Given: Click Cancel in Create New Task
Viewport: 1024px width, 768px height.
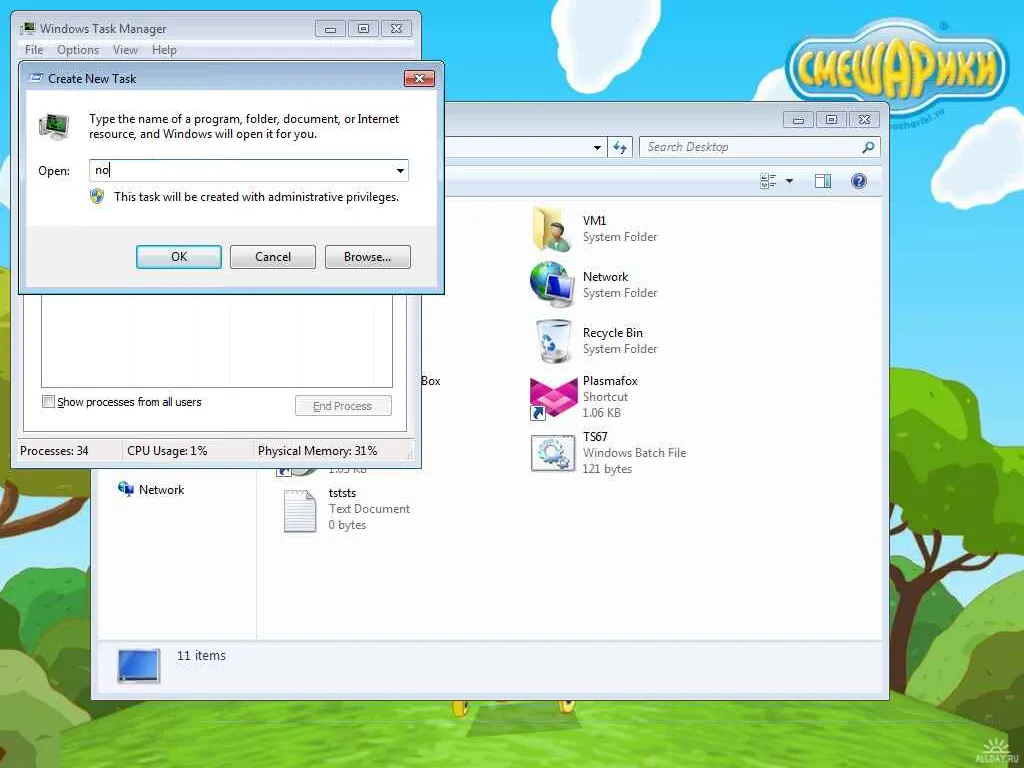Looking at the screenshot, I should (x=273, y=257).
